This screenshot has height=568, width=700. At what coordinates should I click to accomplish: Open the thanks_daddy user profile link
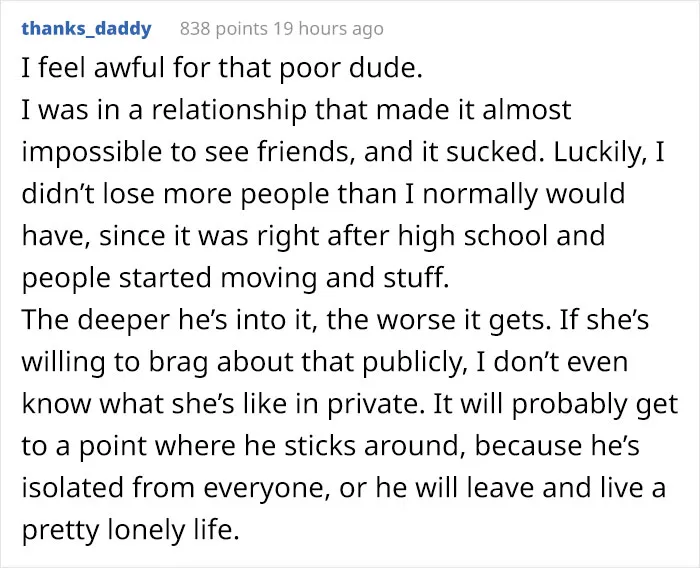[x=87, y=29]
